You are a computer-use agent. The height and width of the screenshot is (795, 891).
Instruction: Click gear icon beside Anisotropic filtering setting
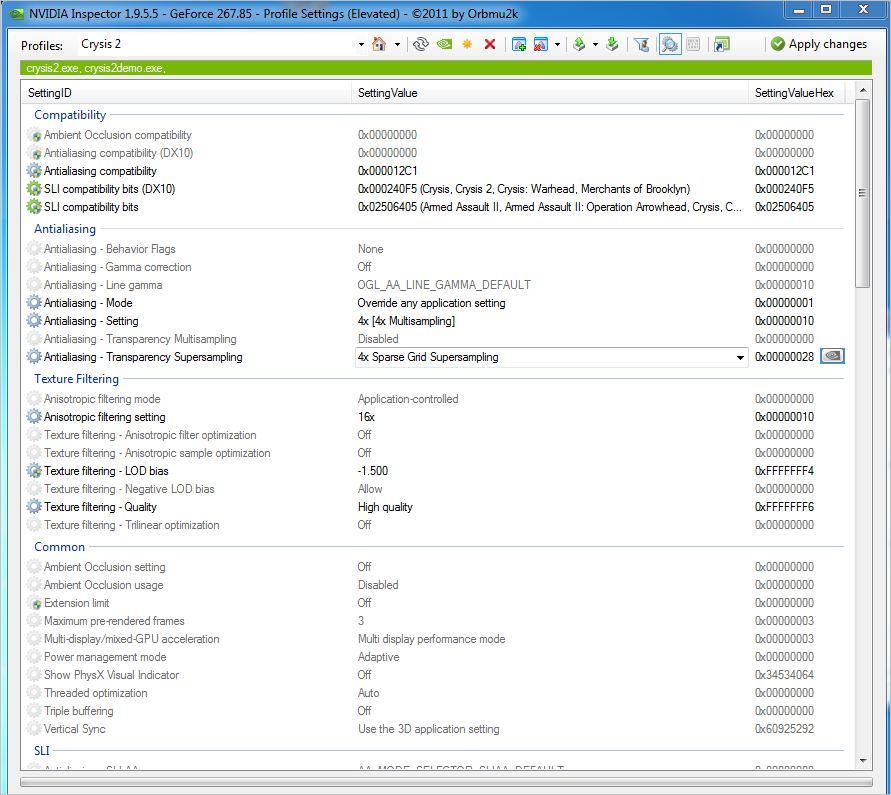coord(34,417)
